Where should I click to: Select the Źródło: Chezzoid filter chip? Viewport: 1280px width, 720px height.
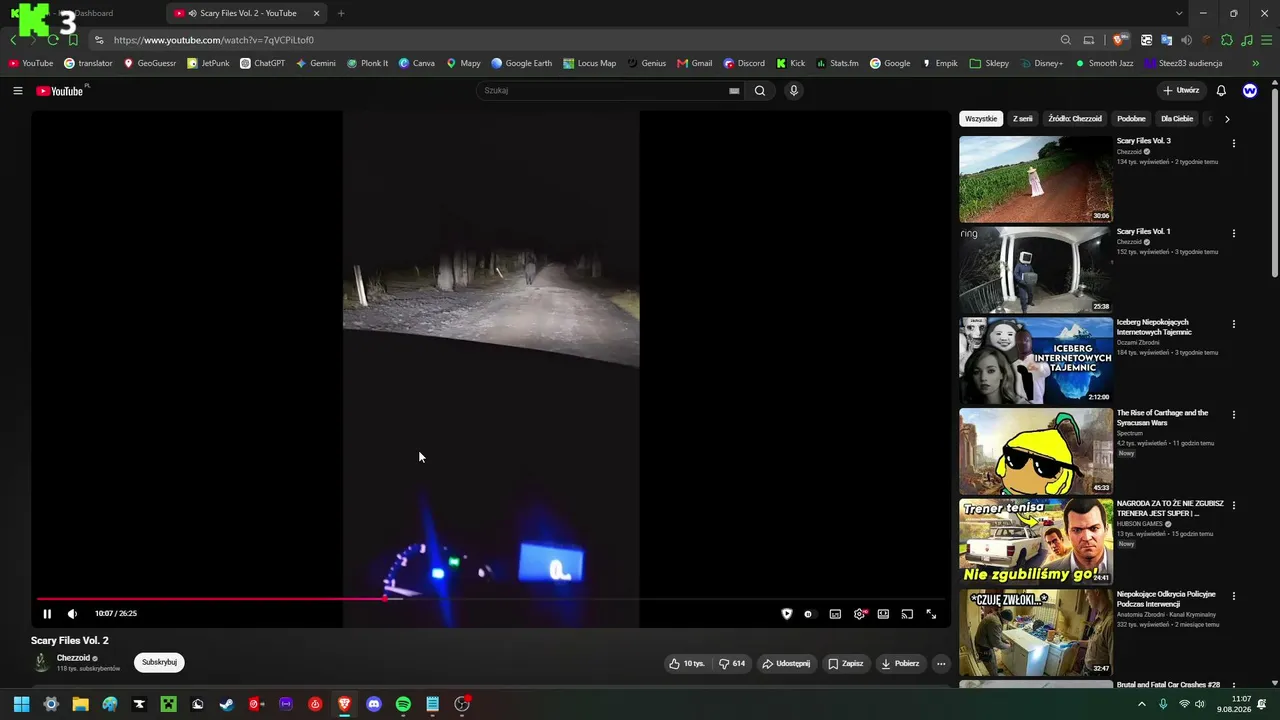(x=1075, y=119)
